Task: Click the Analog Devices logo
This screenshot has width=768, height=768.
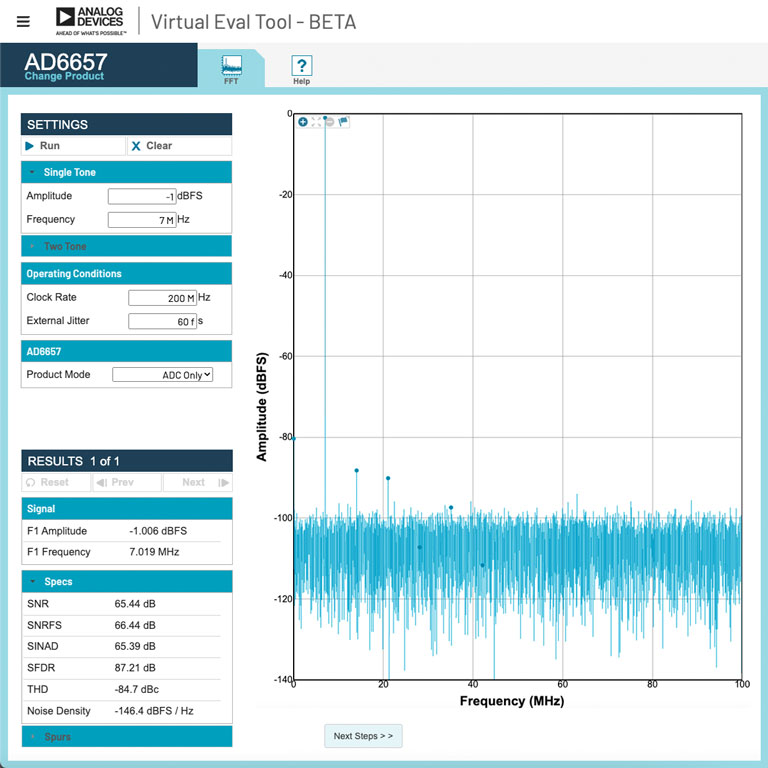Action: click(90, 21)
